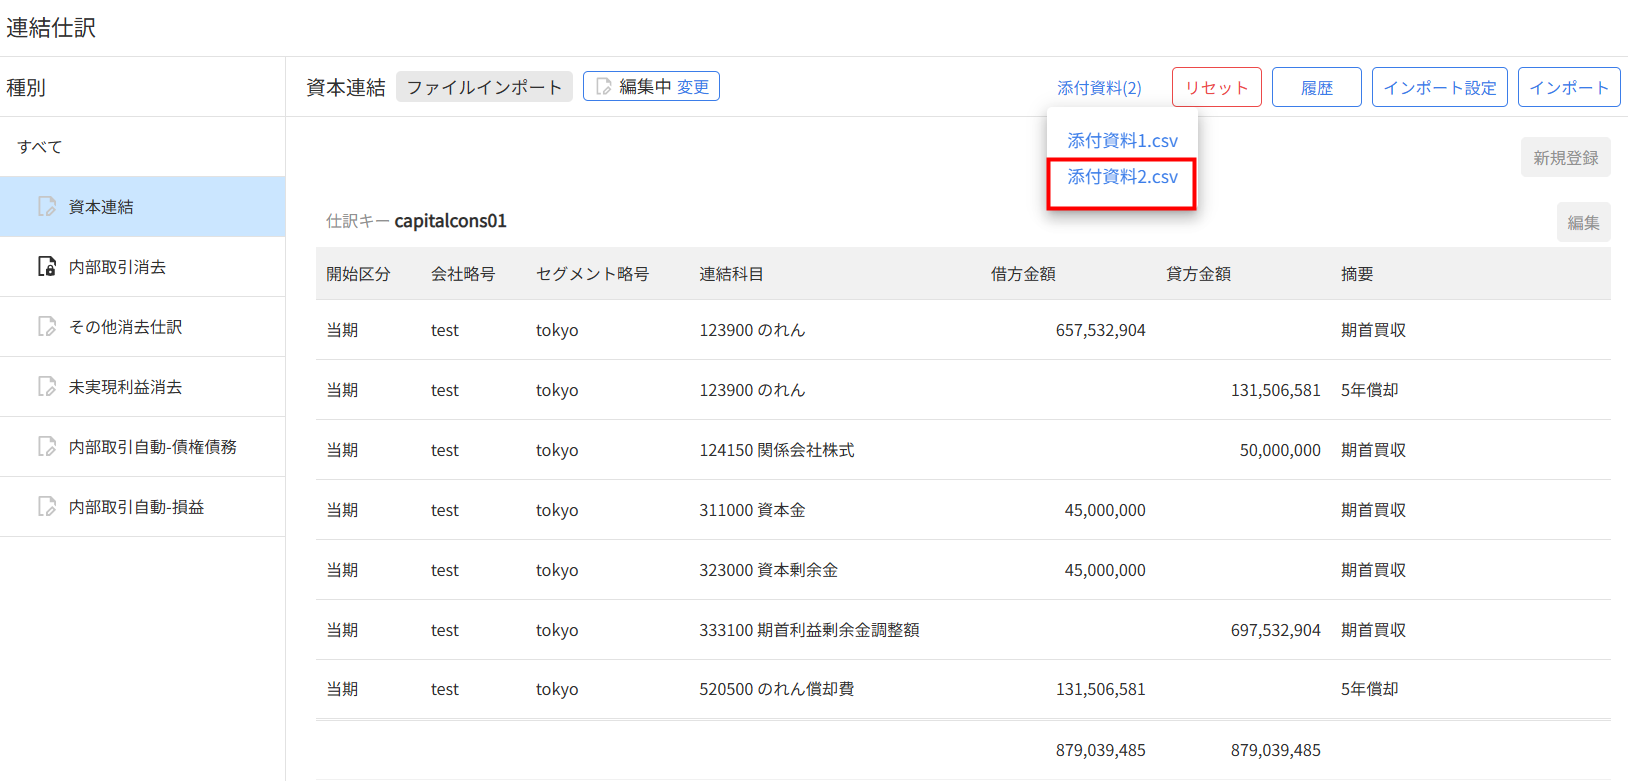Viewport: 1628px width, 781px height.
Task: Download 添付資料1.csv from the list
Action: (1122, 141)
